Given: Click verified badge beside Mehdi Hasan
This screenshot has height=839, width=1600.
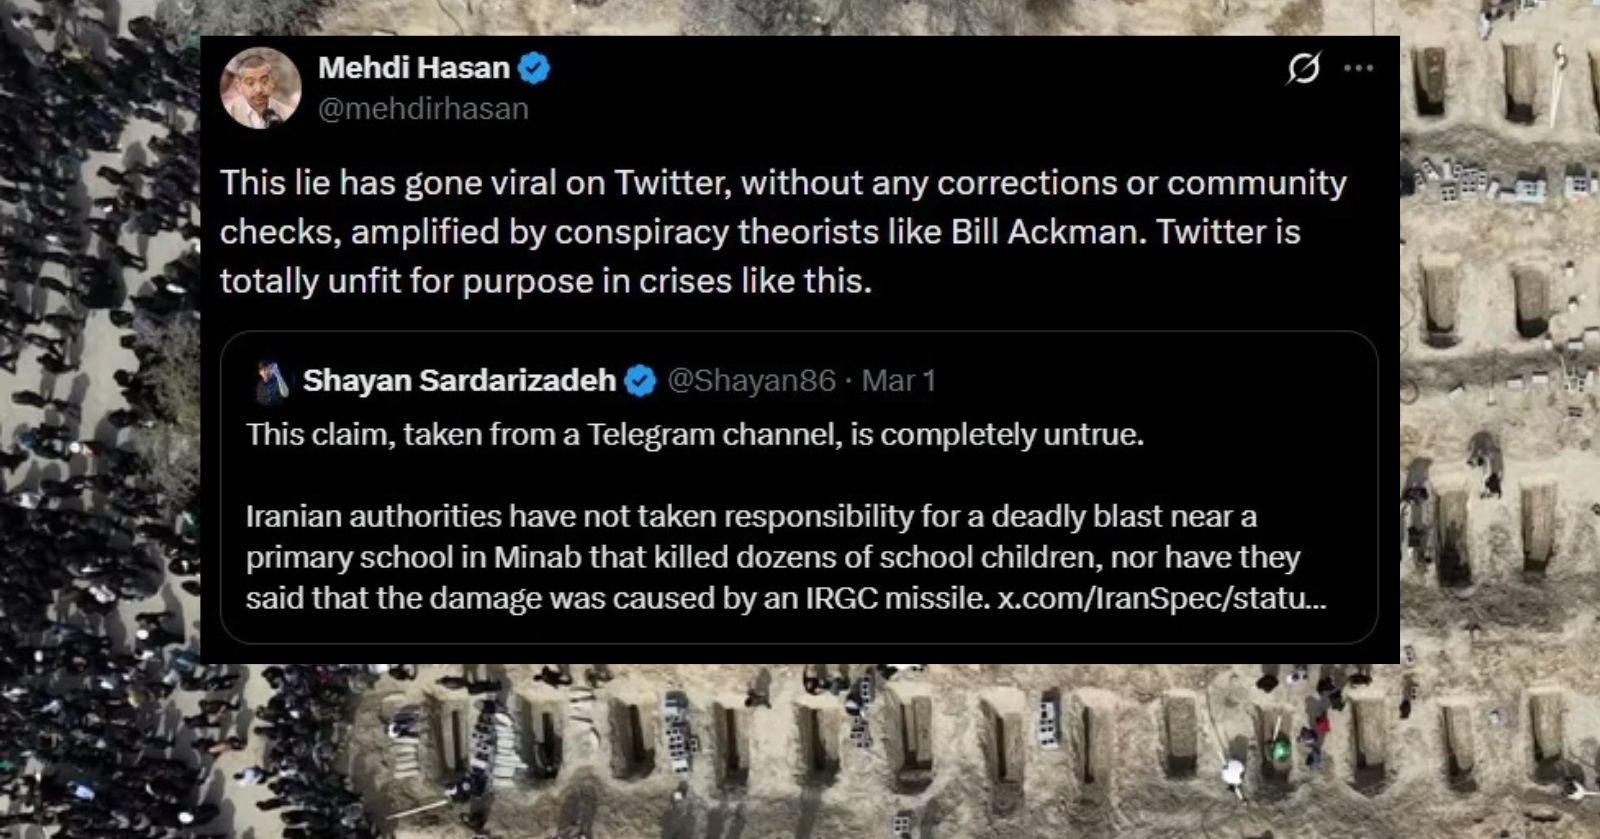Looking at the screenshot, I should [534, 68].
